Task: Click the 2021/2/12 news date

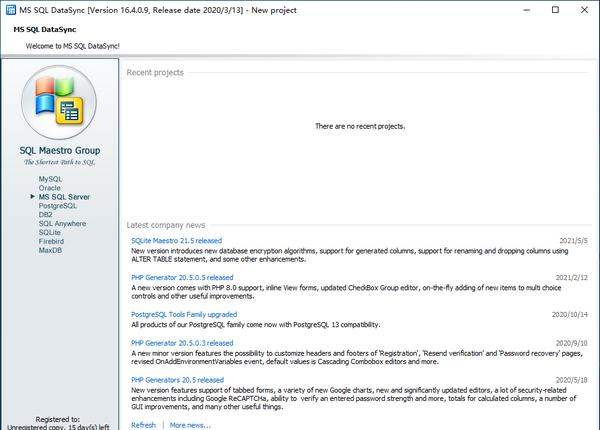Action: pyautogui.click(x=571, y=277)
